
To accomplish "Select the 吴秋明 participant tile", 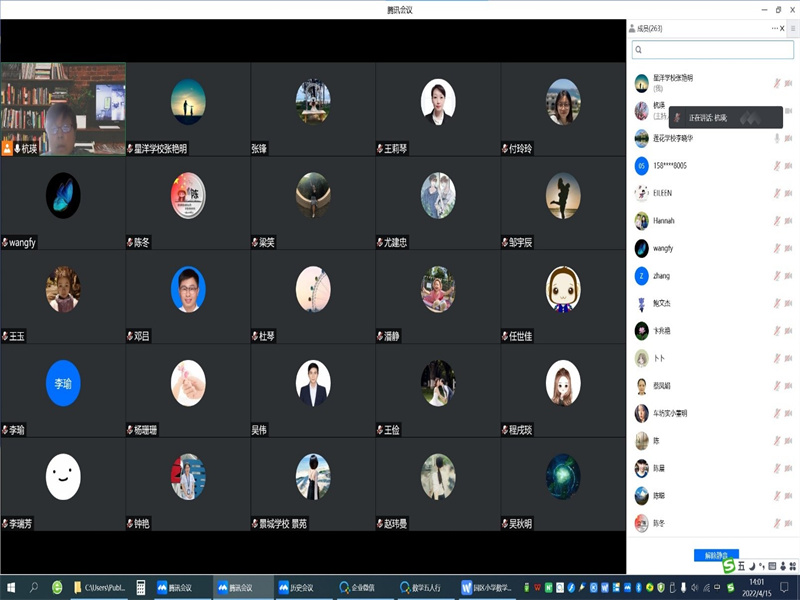I will click(x=563, y=485).
